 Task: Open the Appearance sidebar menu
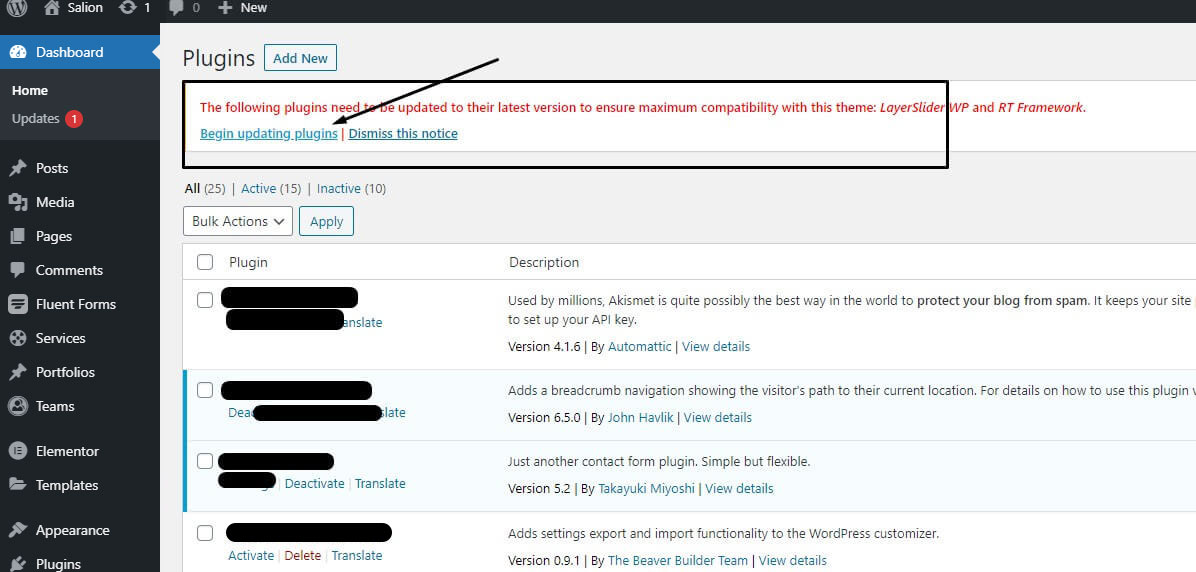click(x=72, y=530)
